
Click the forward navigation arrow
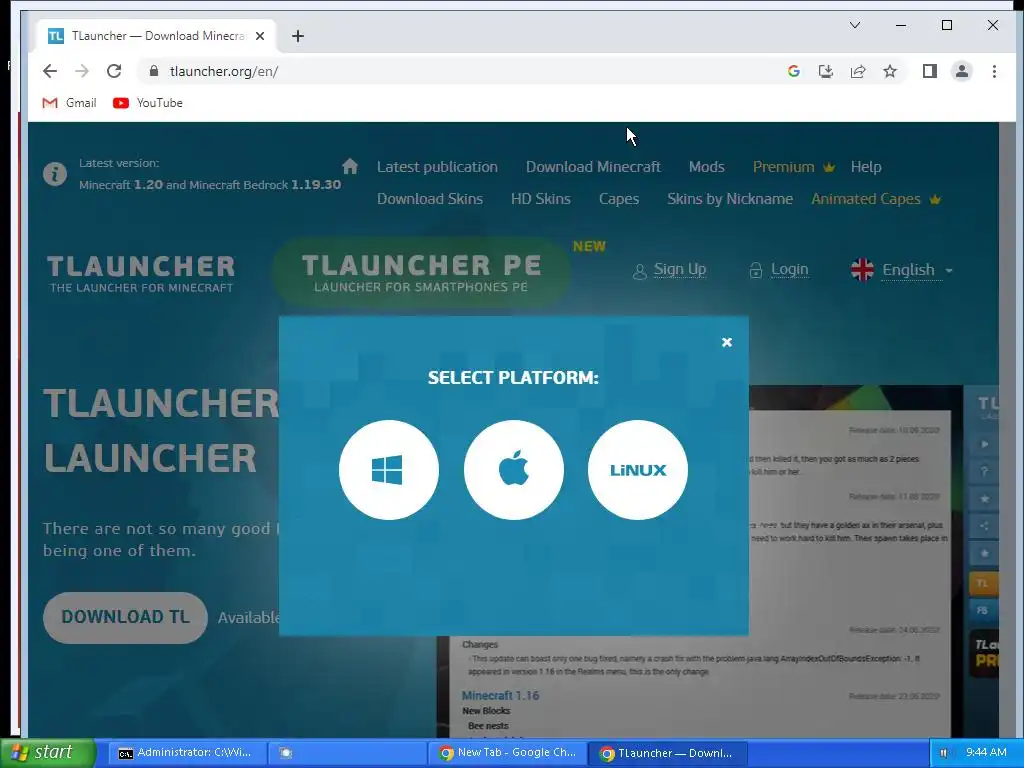[82, 71]
